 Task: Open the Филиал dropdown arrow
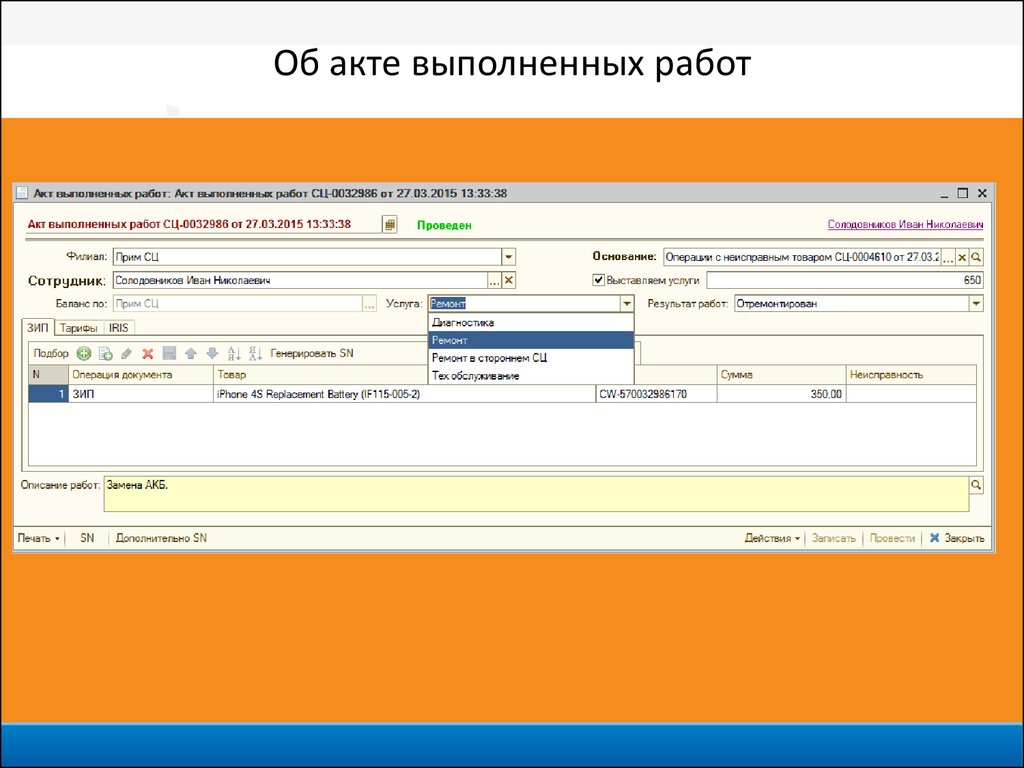(509, 257)
